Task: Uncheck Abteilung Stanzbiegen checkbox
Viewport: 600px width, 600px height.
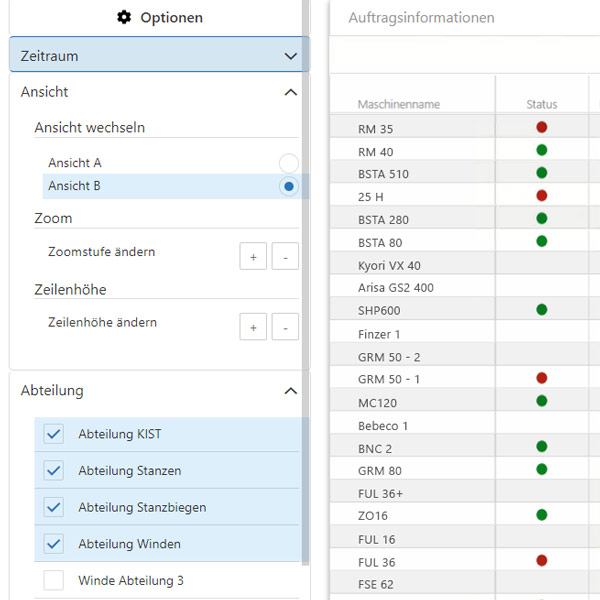Action: (54, 507)
